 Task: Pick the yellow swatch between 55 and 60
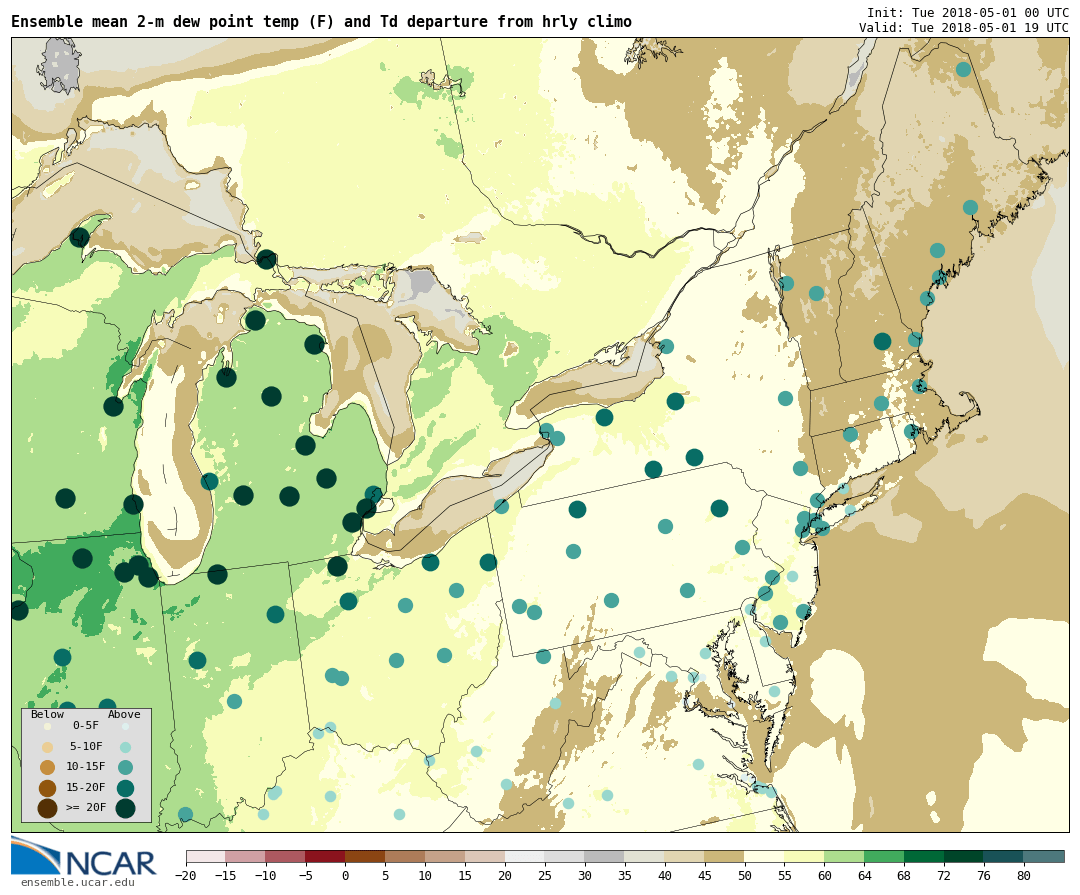[804, 856]
